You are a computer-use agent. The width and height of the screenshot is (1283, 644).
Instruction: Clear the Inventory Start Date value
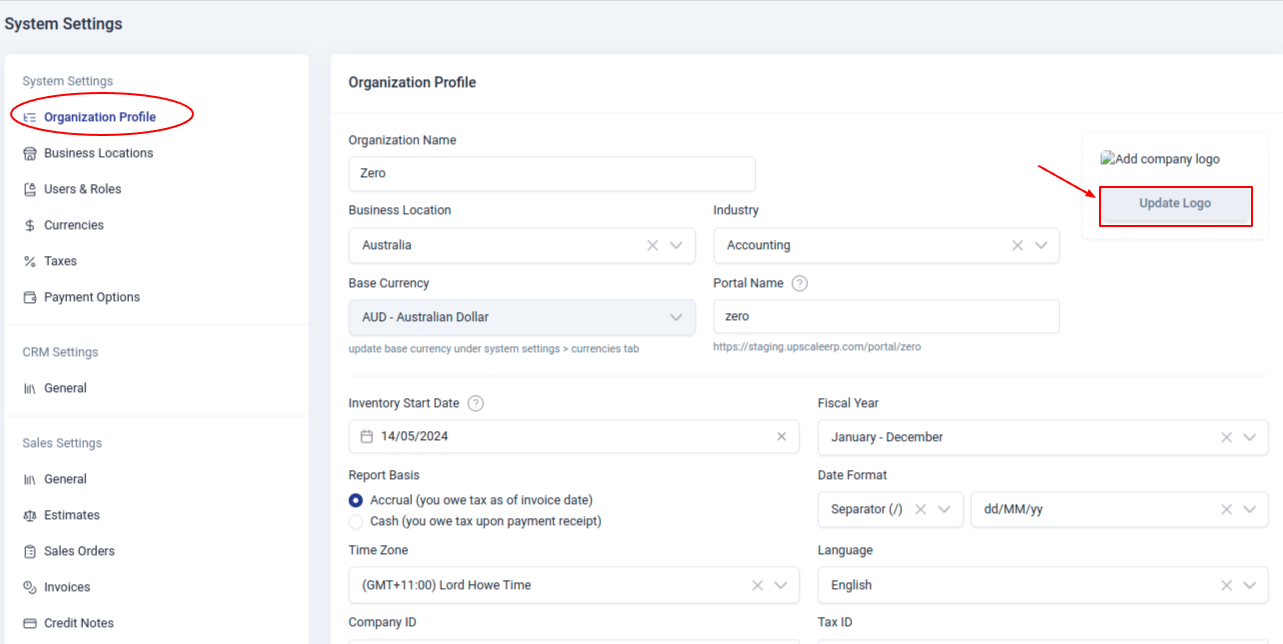(x=782, y=436)
